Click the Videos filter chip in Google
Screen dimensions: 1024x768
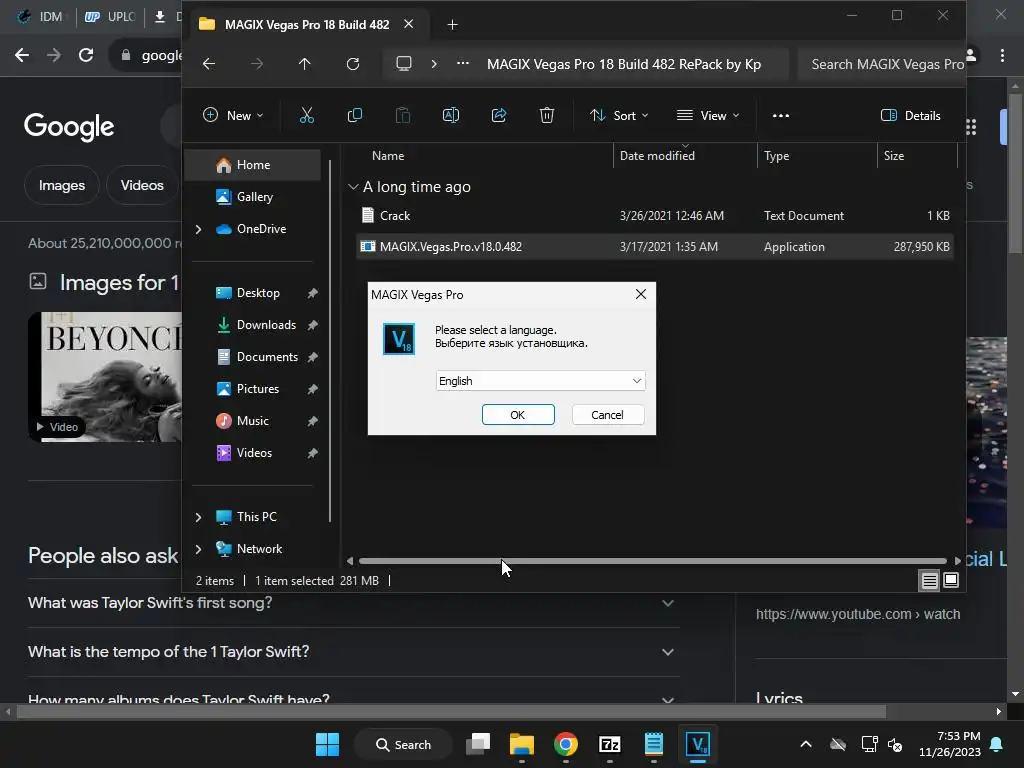tap(142, 185)
